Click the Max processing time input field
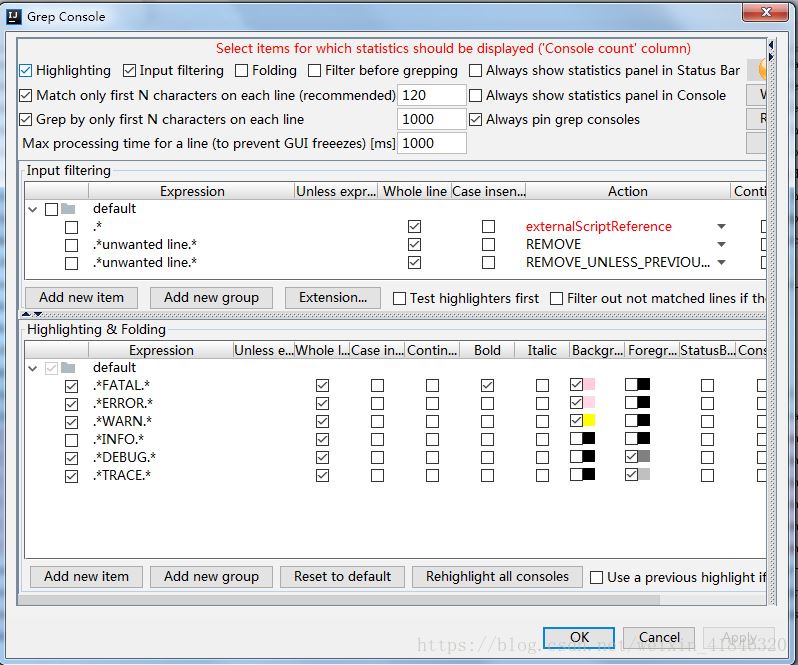 (x=432, y=143)
